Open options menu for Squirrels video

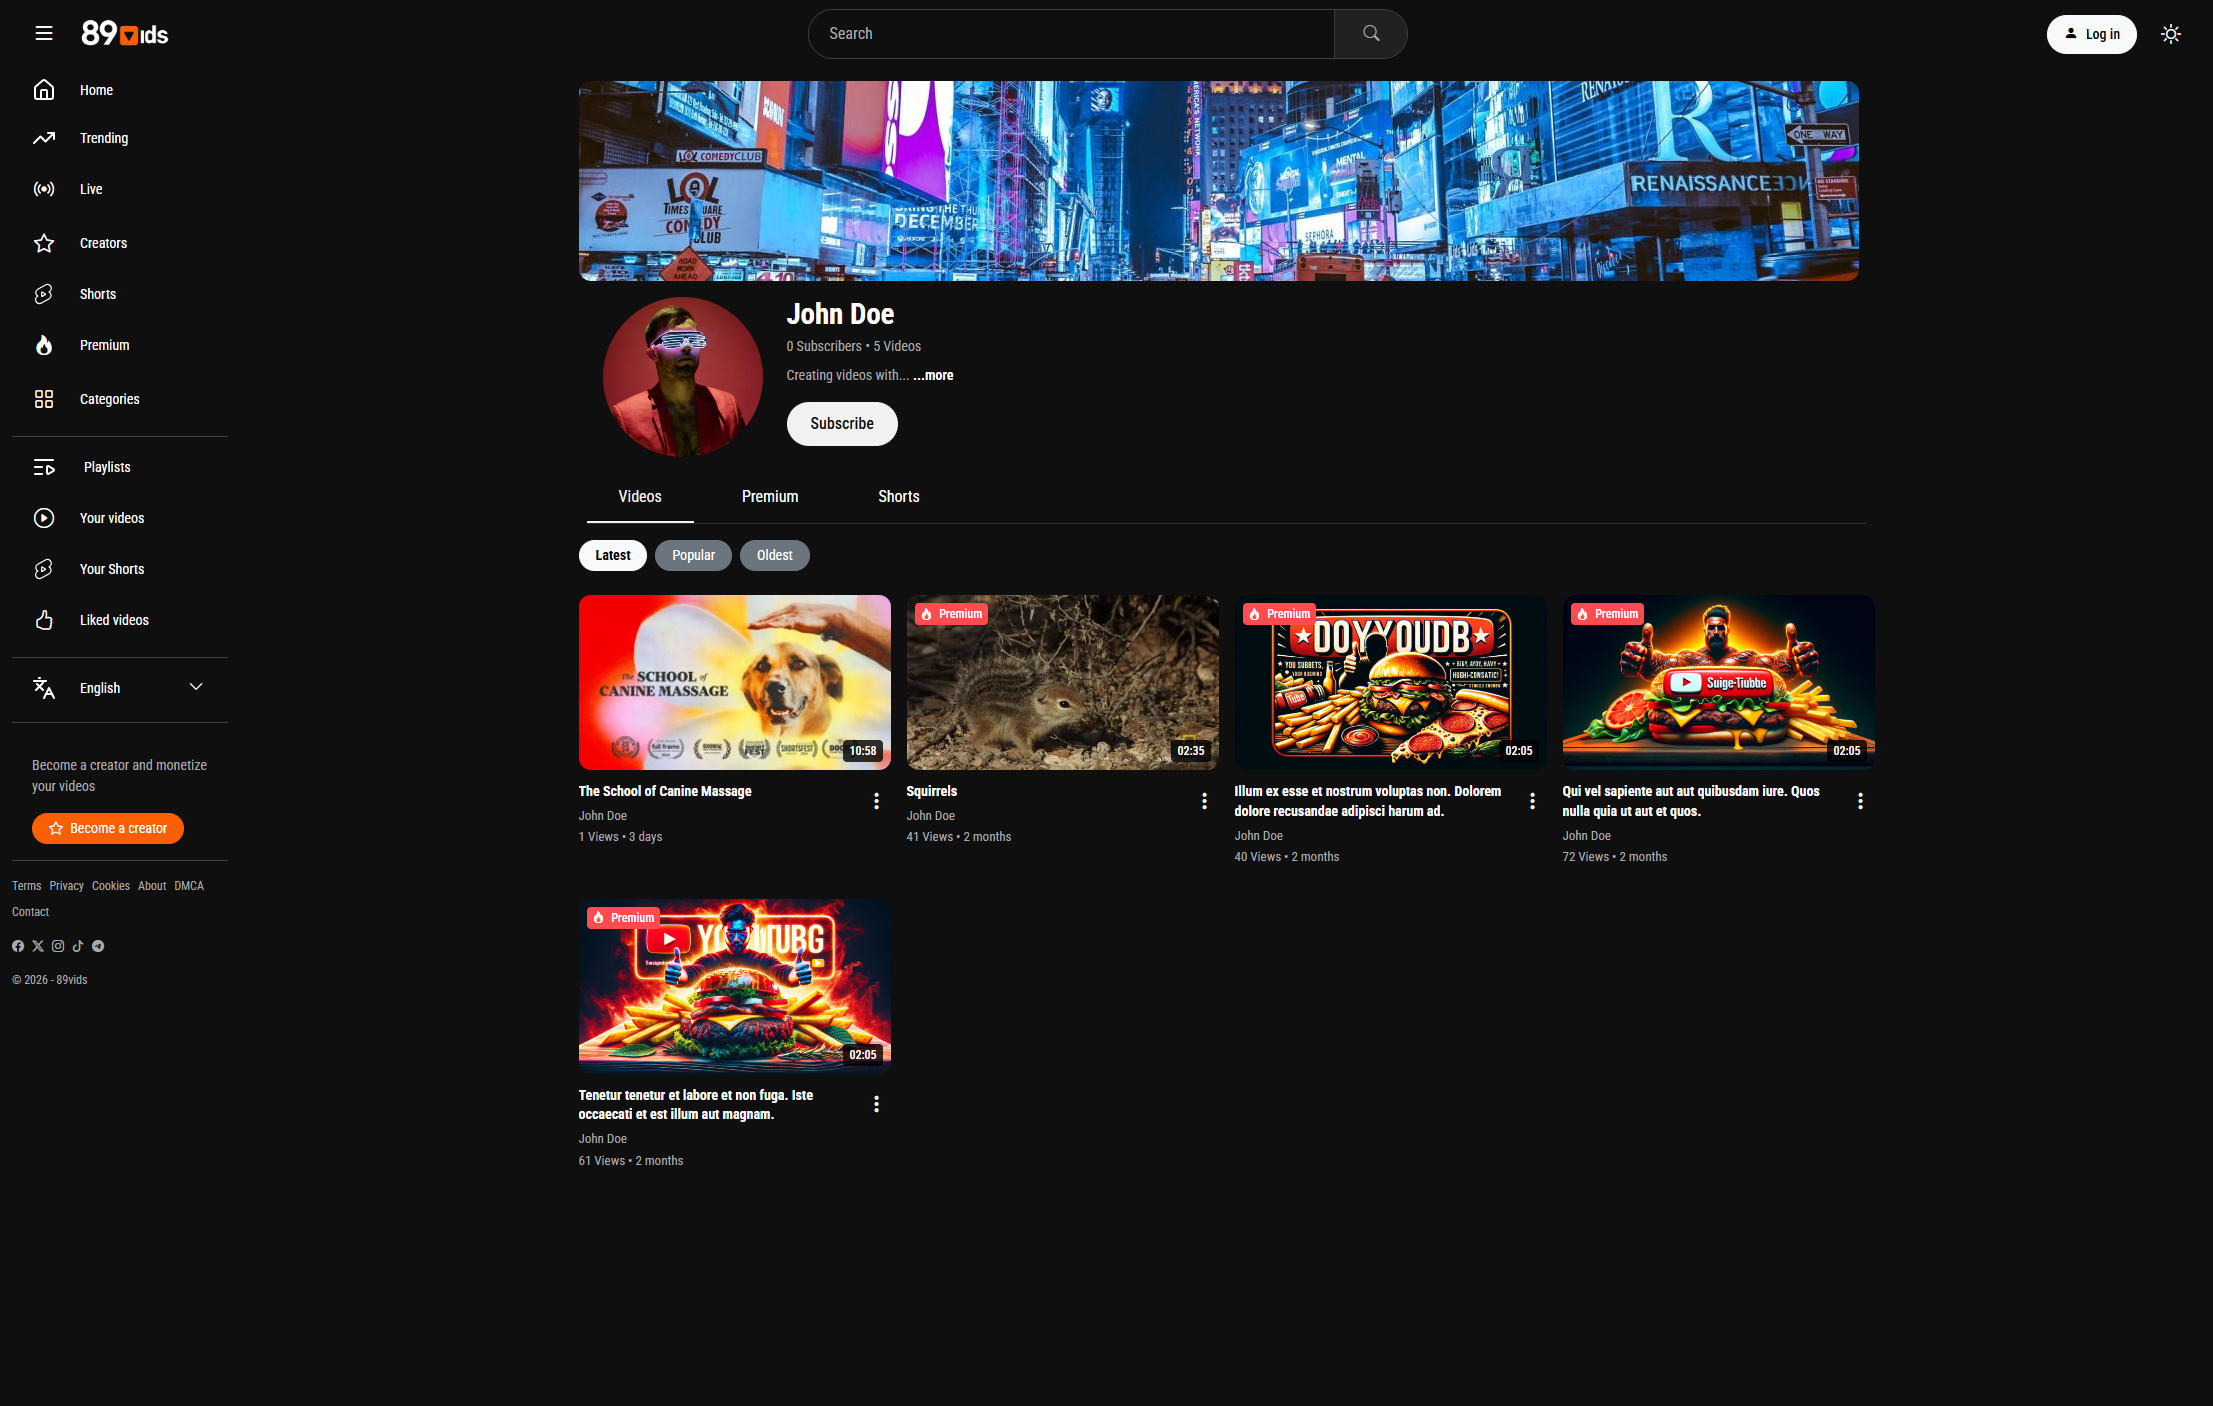(x=1204, y=801)
